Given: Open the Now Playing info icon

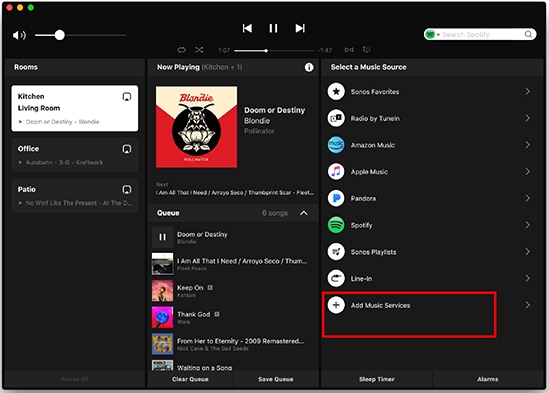Looking at the screenshot, I should point(309,67).
